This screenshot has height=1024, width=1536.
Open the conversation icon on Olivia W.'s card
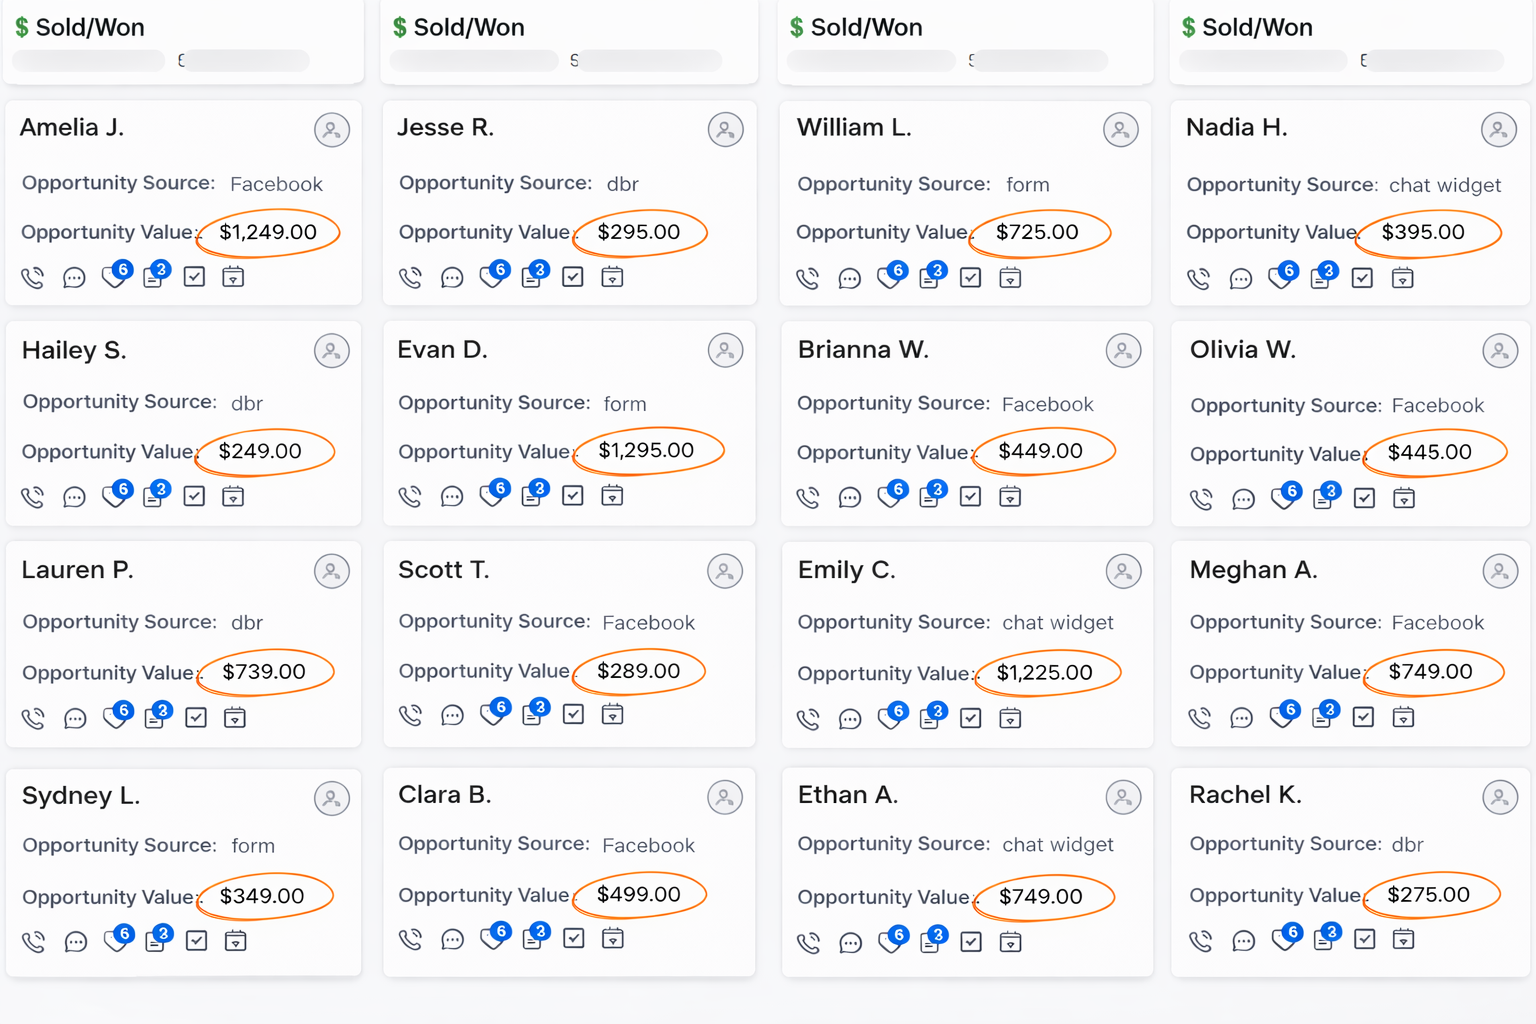(x=1243, y=499)
